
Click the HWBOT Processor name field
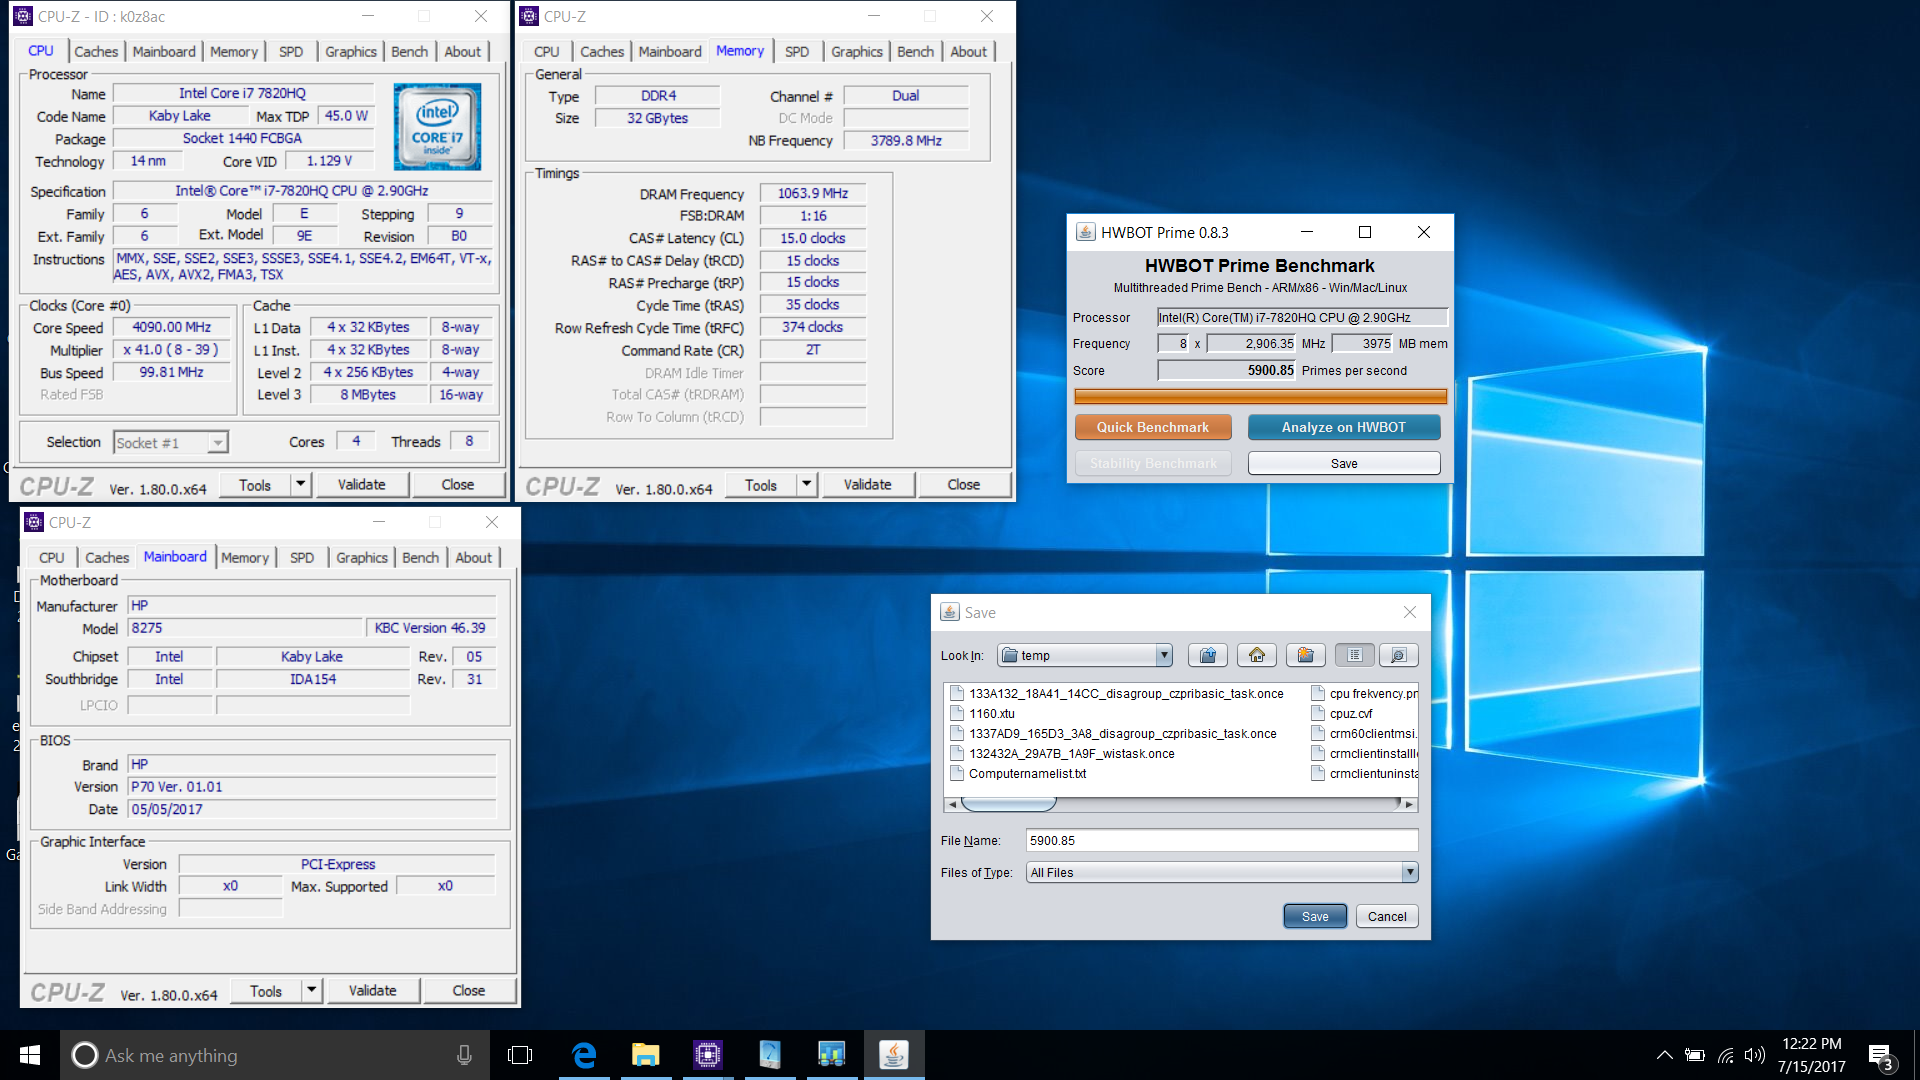(1302, 317)
